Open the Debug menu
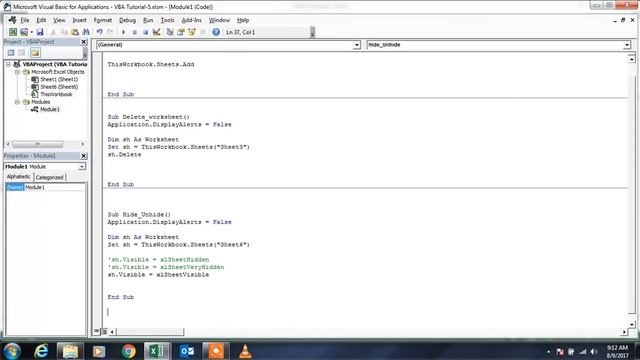The height and width of the screenshot is (360, 640). (x=127, y=20)
